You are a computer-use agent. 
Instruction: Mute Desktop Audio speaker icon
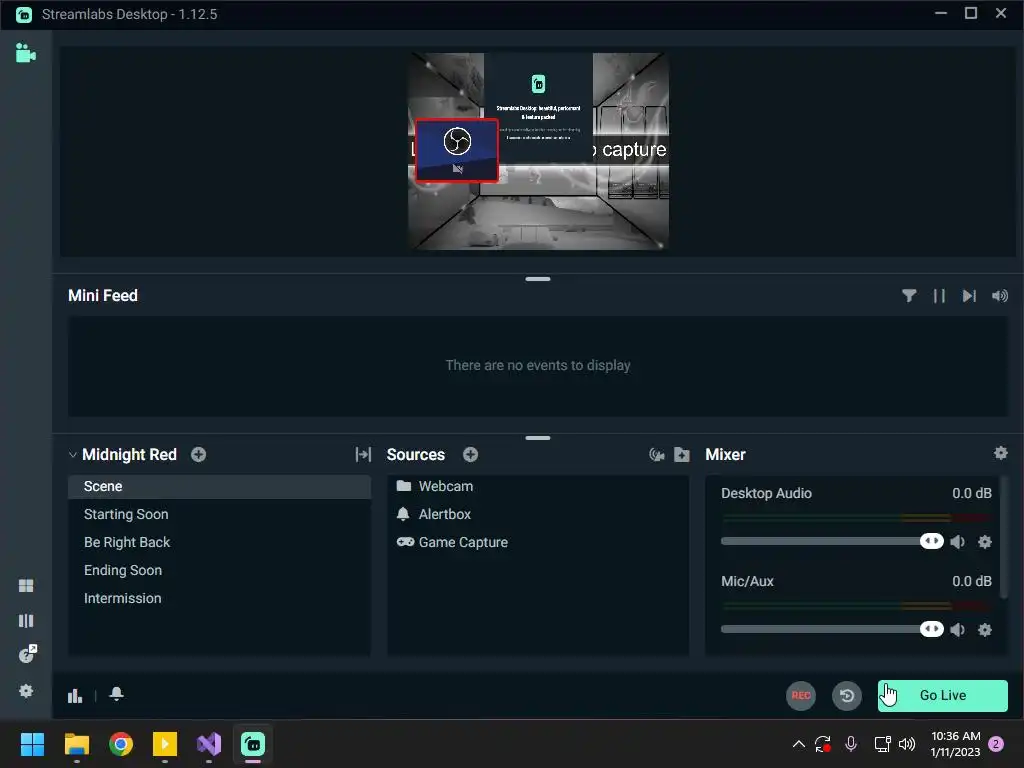coord(957,541)
